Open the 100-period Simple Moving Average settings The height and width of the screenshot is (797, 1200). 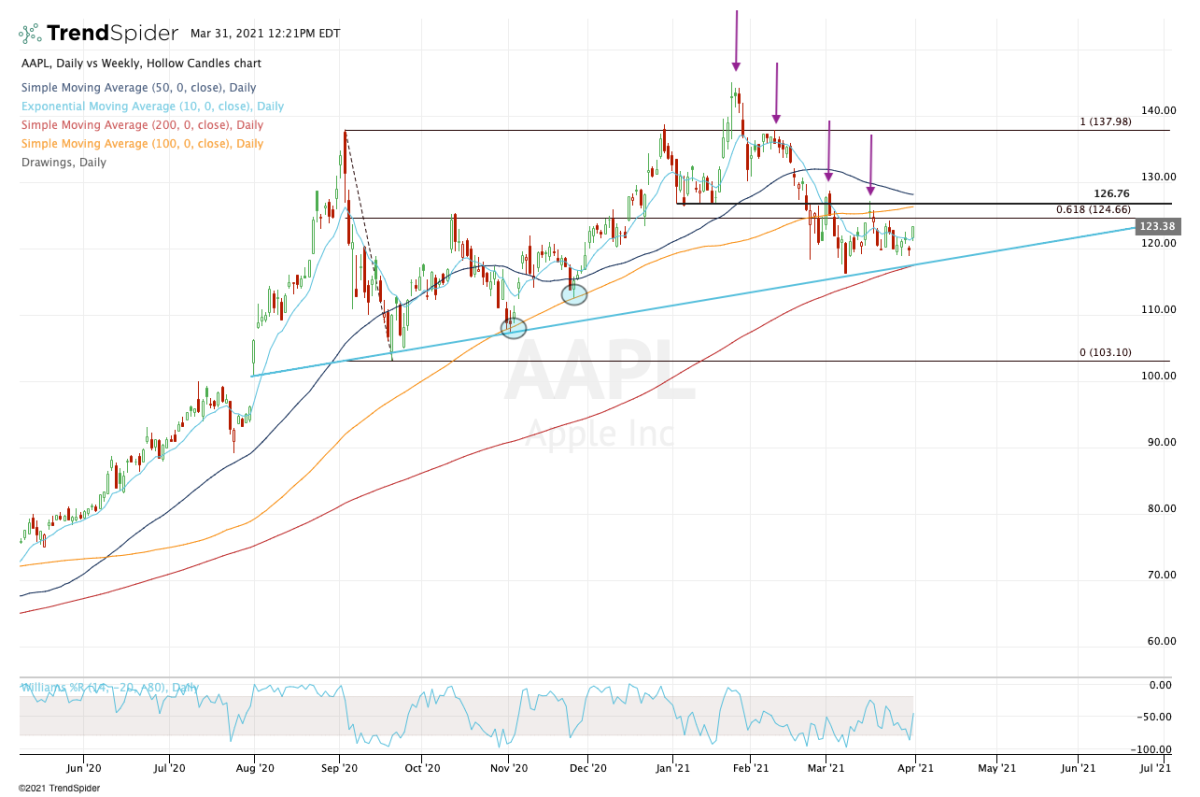tap(141, 143)
